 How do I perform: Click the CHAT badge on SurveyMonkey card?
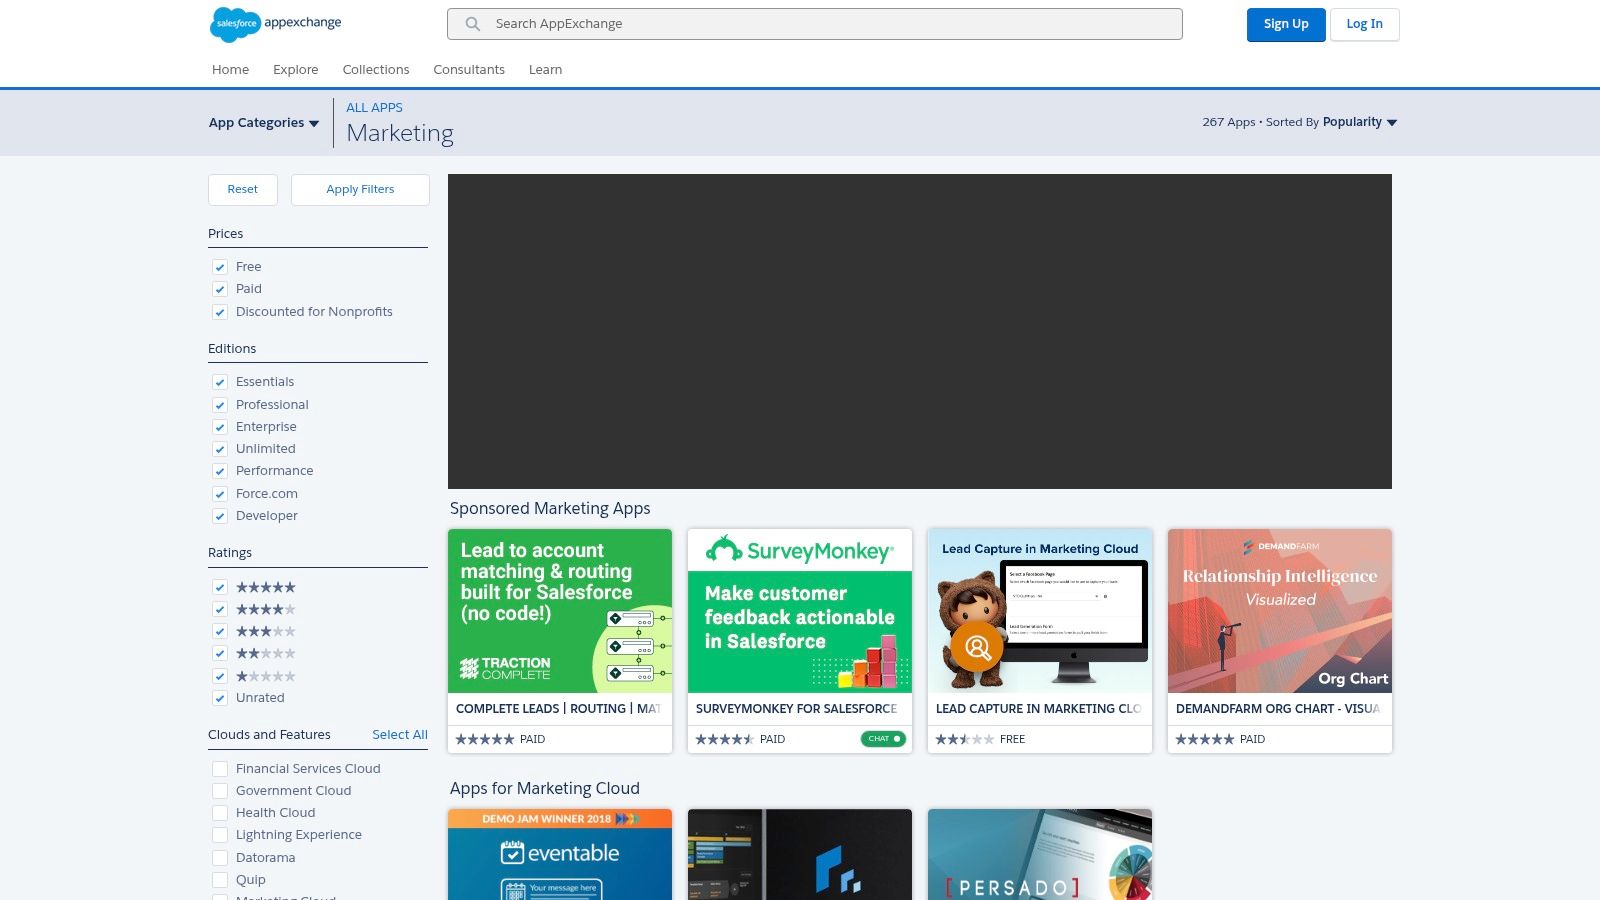883,739
